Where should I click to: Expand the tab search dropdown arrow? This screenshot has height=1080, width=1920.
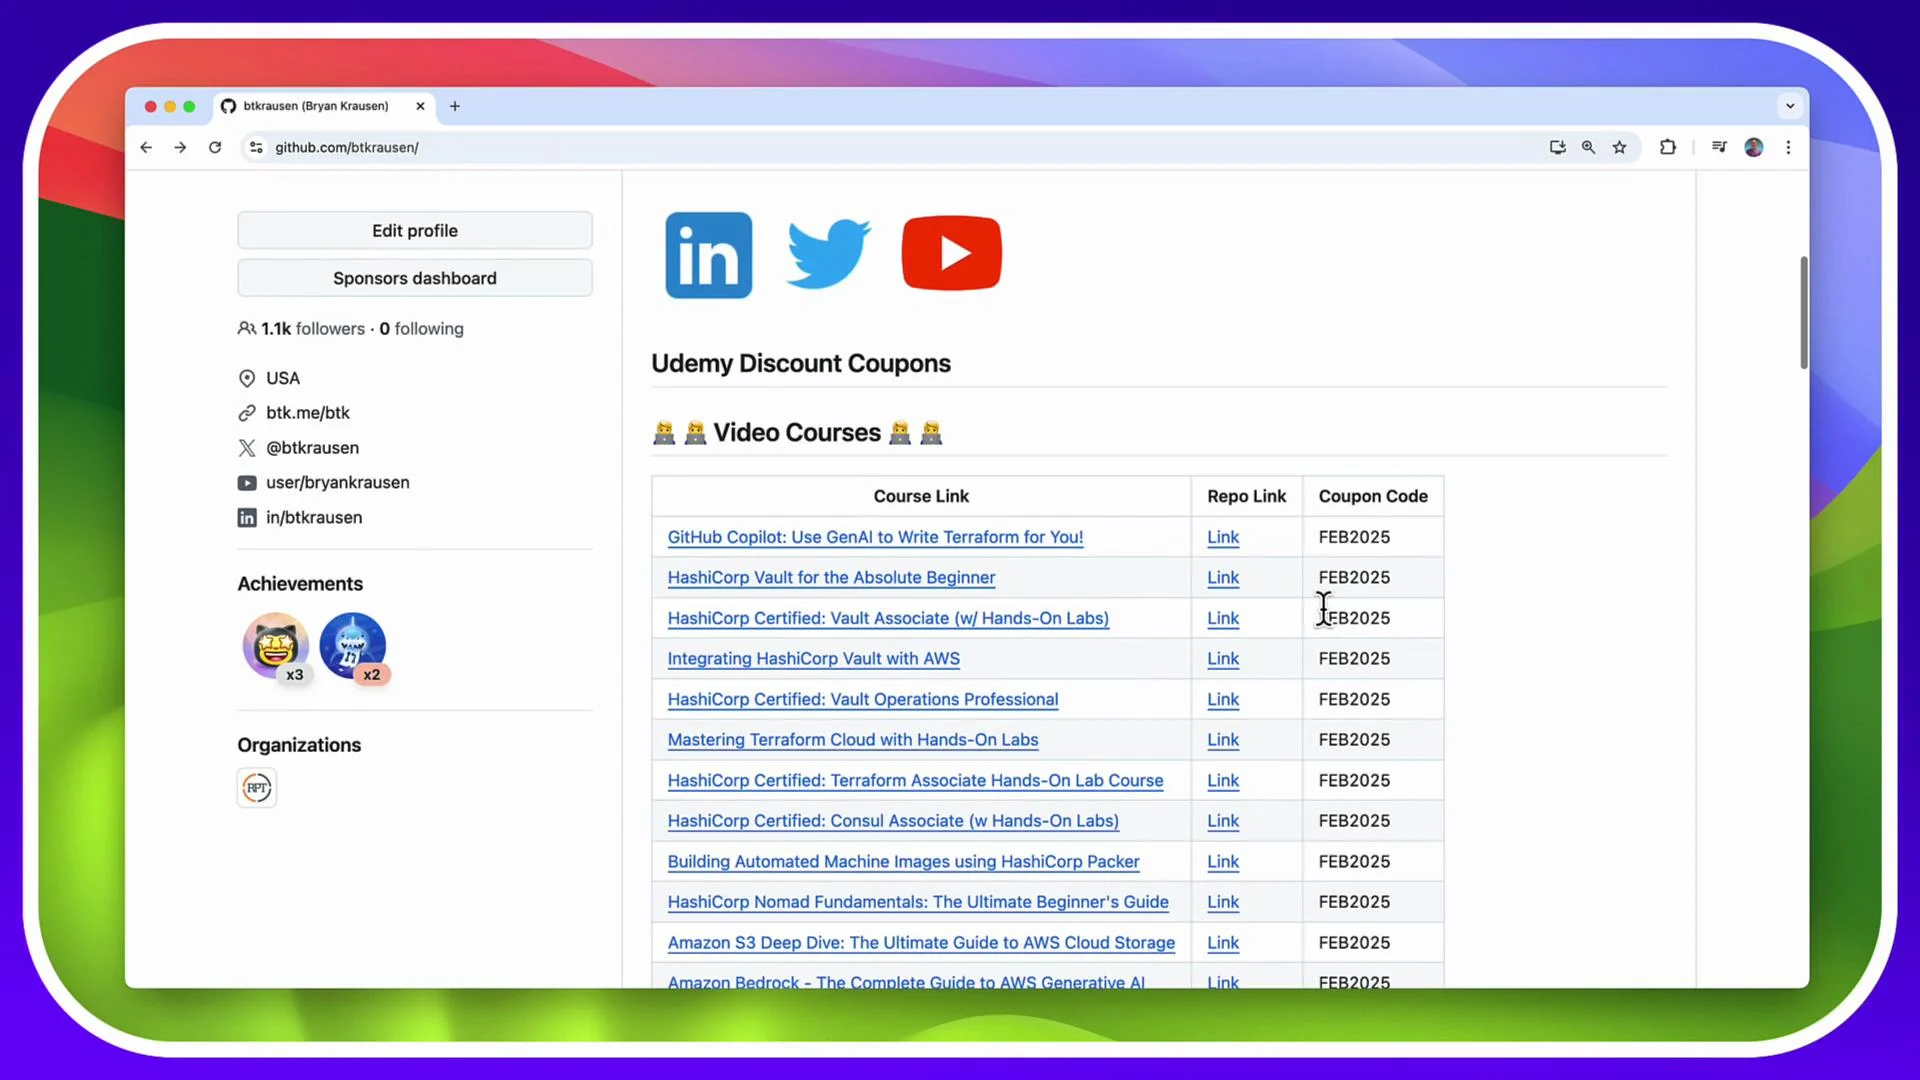(1790, 106)
